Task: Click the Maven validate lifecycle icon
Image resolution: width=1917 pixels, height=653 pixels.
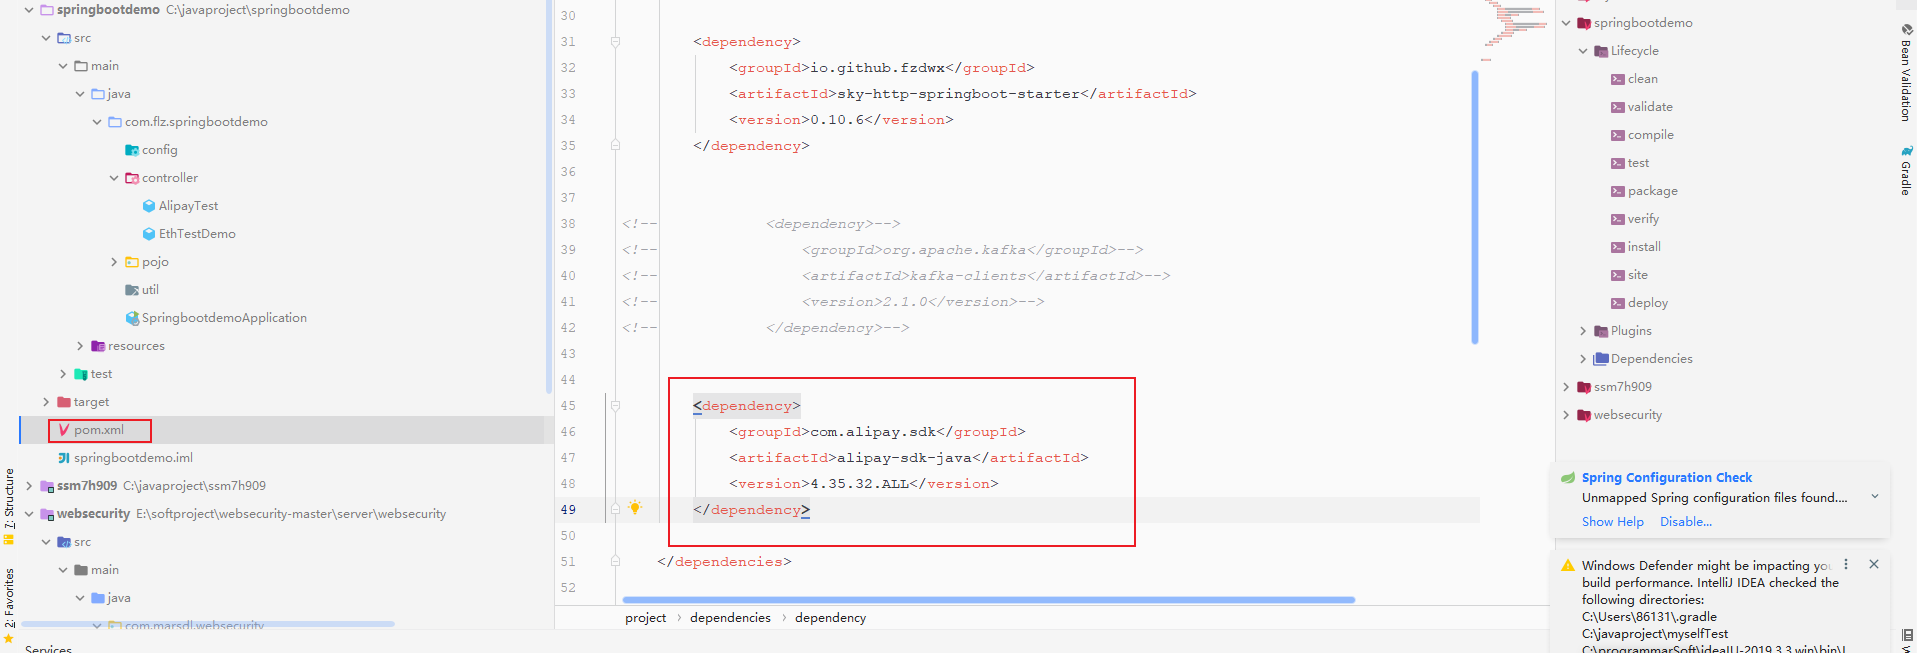Action: click(1617, 107)
